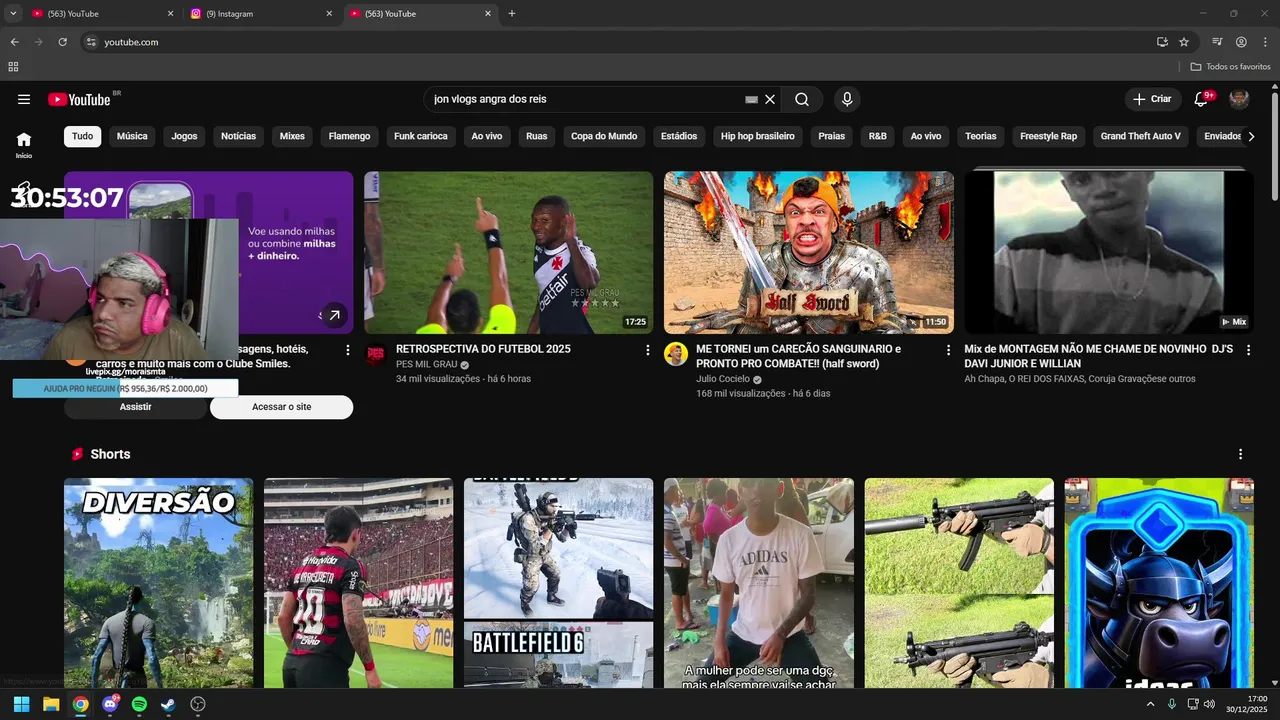1280x720 pixels.
Task: Open the Diversão short thumbnail
Action: tap(158, 583)
